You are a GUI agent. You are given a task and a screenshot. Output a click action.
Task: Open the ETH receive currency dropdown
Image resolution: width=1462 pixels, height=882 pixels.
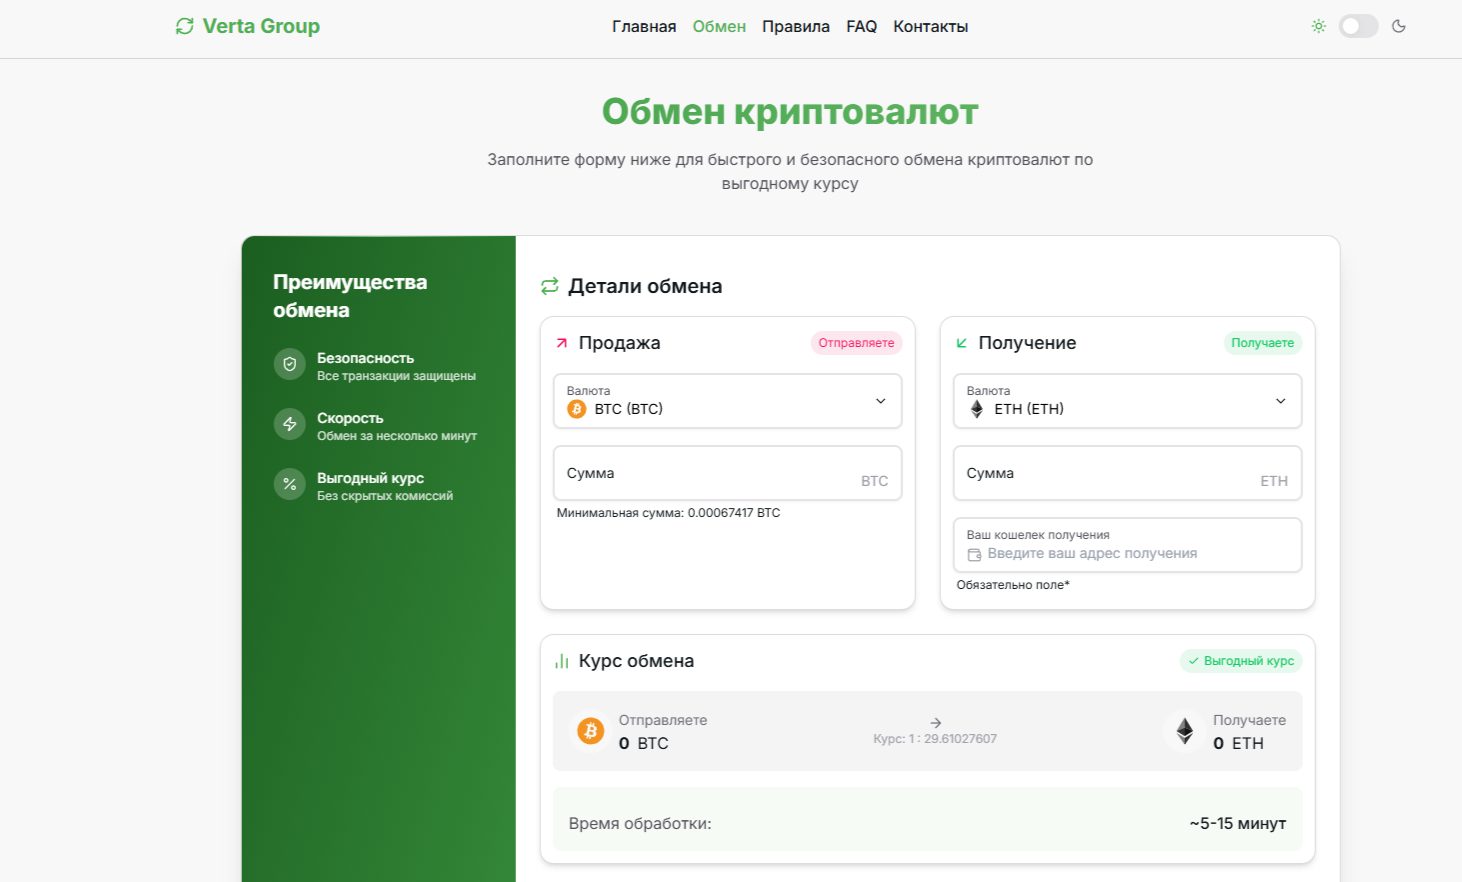(x=1127, y=401)
